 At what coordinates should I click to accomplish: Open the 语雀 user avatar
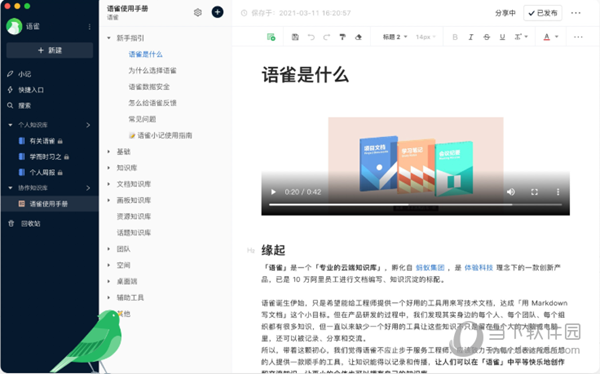(14, 26)
